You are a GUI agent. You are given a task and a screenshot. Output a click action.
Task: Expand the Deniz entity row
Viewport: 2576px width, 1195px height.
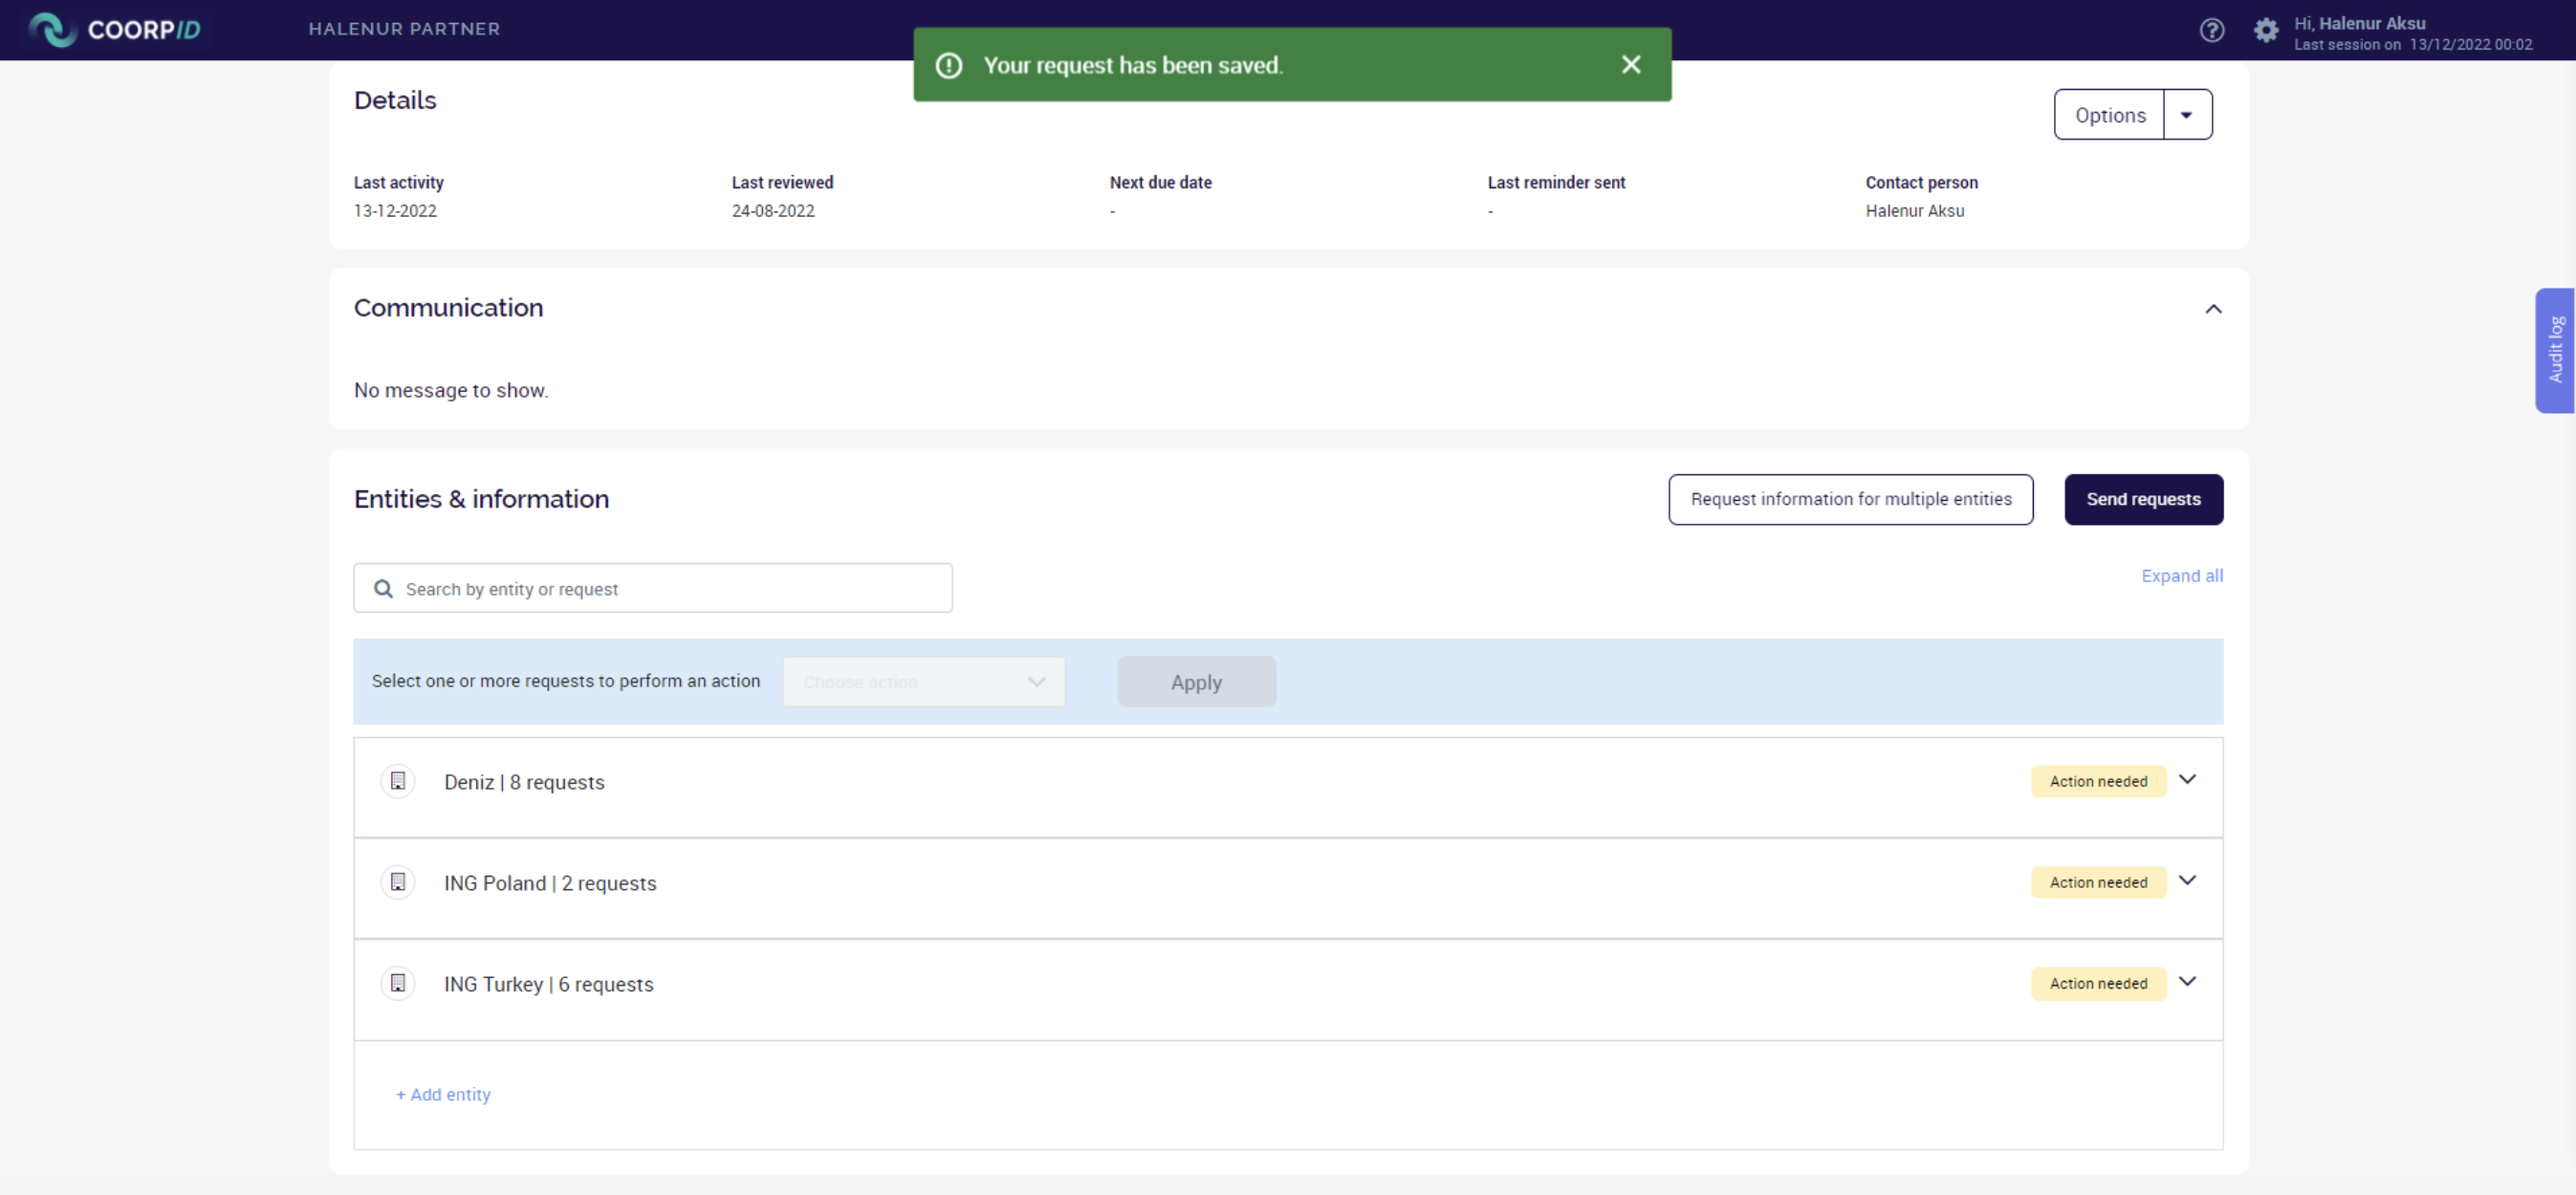click(x=2187, y=780)
